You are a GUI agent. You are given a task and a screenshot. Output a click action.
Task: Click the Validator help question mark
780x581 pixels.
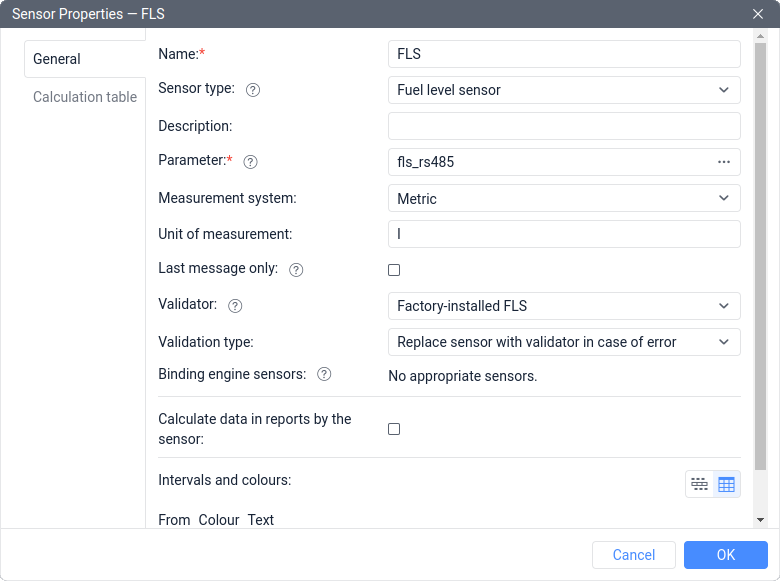(236, 306)
